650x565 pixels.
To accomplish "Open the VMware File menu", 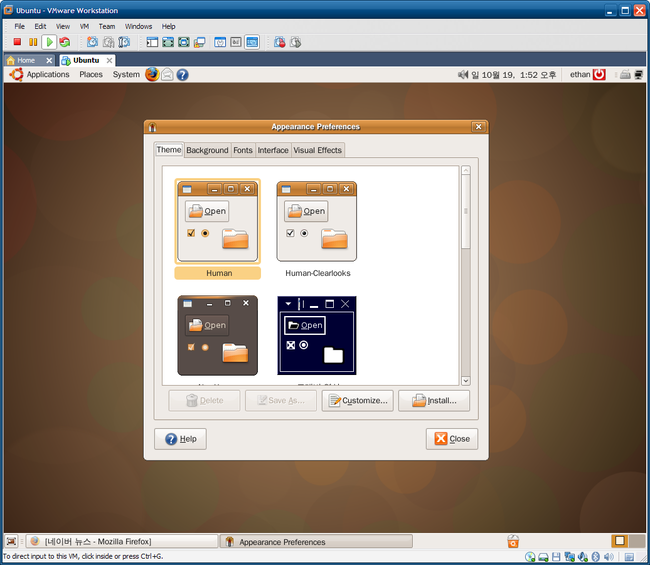I will pyautogui.click(x=19, y=27).
